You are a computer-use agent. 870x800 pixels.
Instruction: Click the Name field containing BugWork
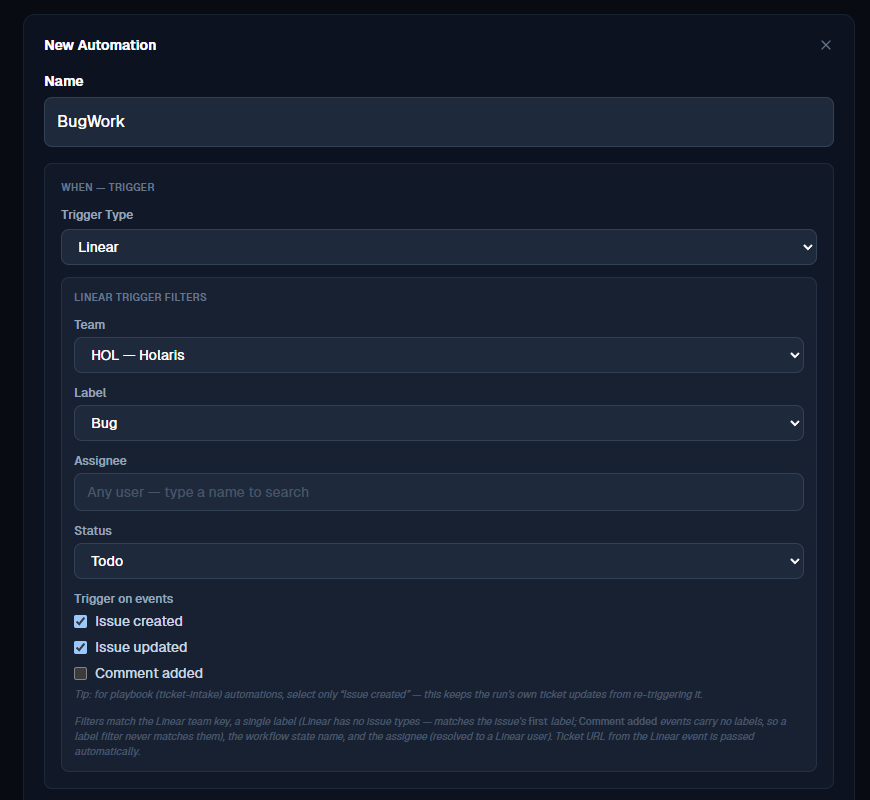coord(438,122)
